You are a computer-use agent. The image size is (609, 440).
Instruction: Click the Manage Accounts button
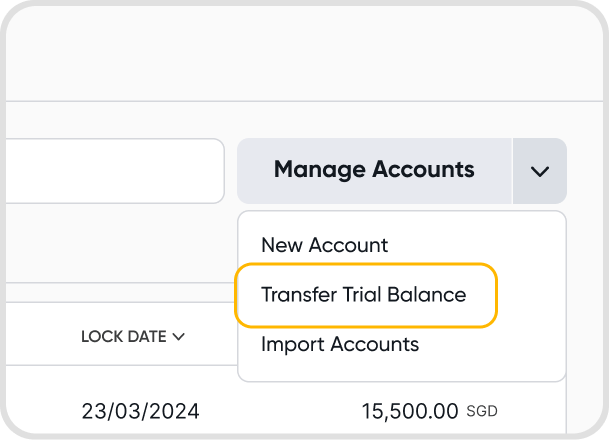[x=374, y=170]
